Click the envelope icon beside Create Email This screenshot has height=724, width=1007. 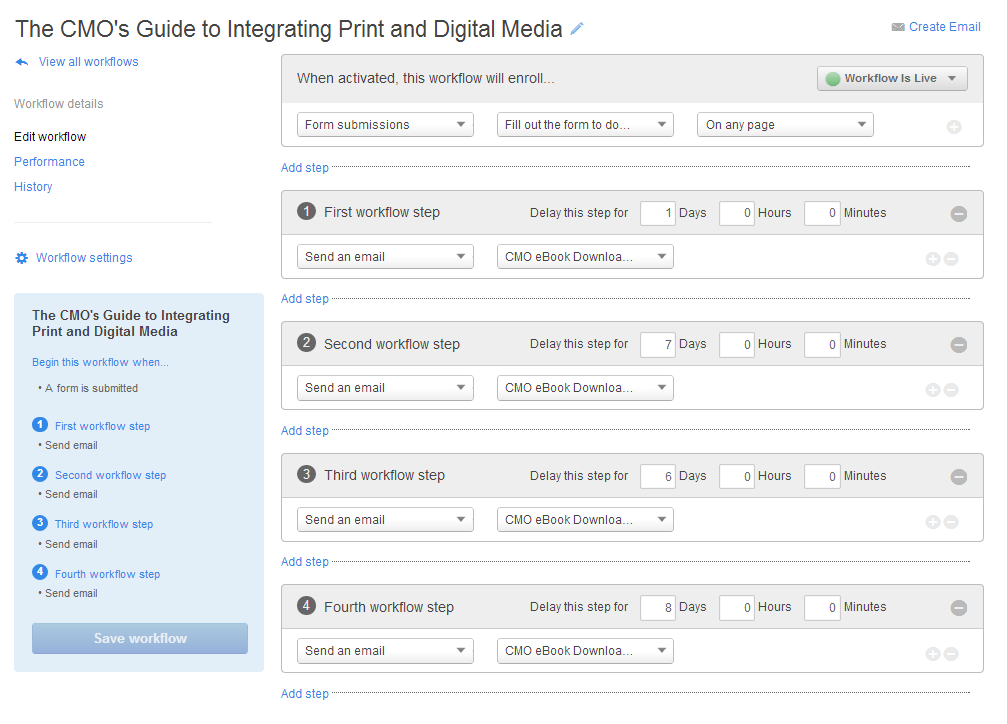click(897, 27)
